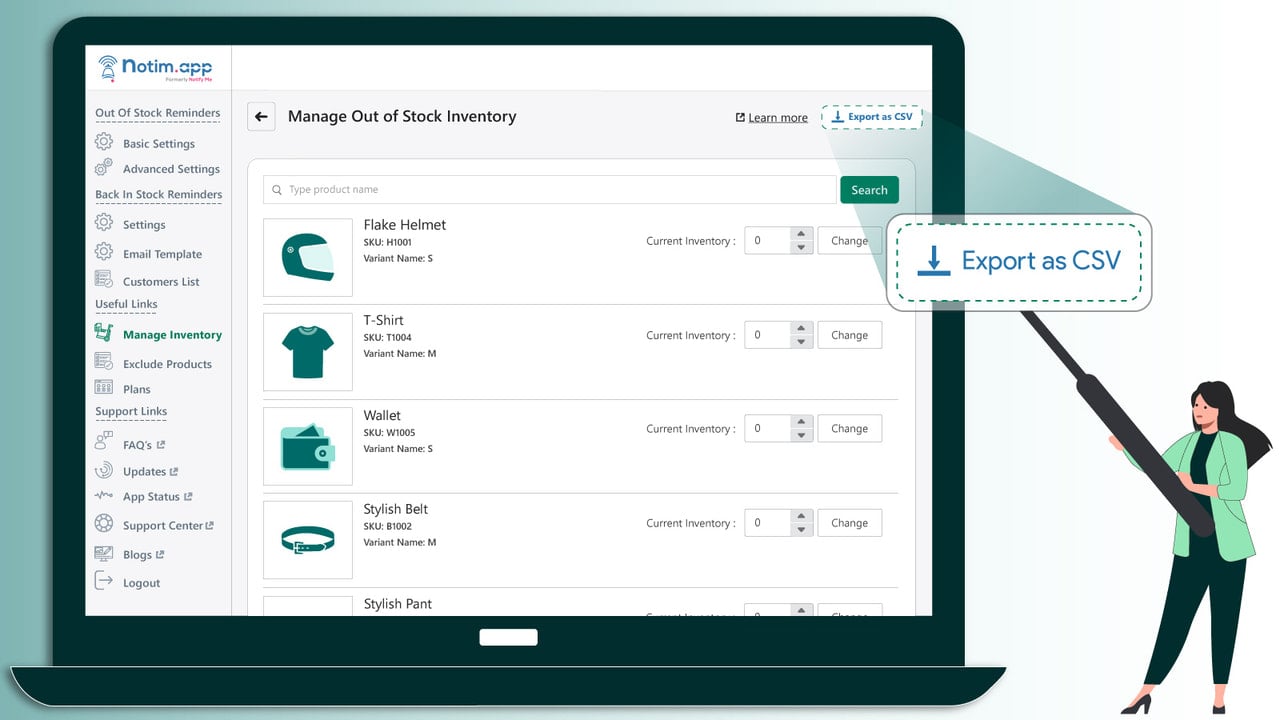The height and width of the screenshot is (720, 1280).
Task: Click external link icon next to Learn more
Action: (740, 118)
